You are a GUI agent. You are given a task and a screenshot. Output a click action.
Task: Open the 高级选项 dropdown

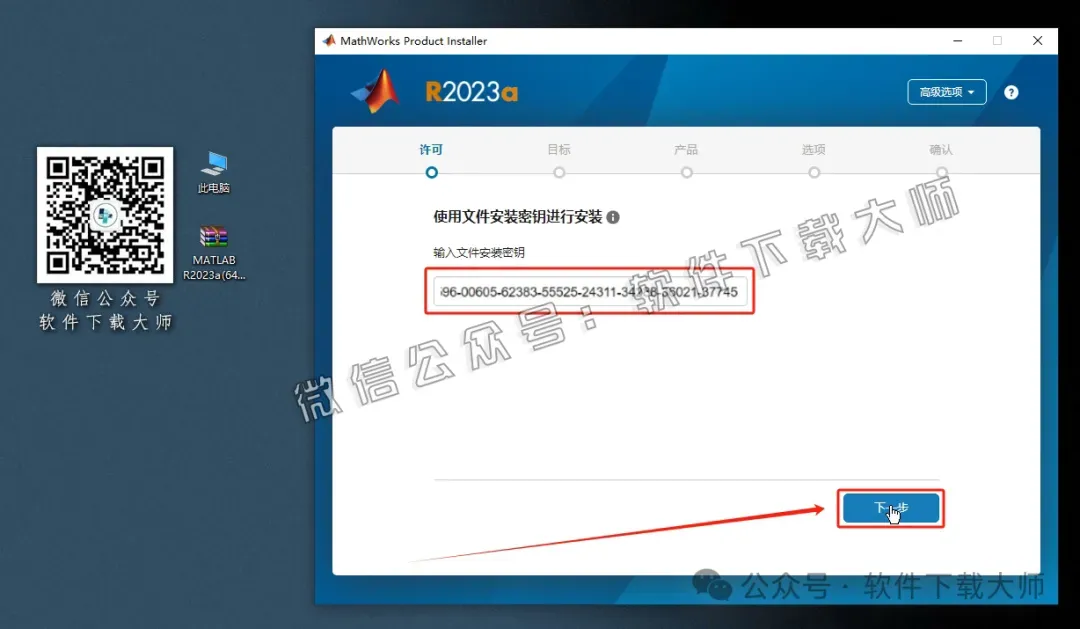946,92
